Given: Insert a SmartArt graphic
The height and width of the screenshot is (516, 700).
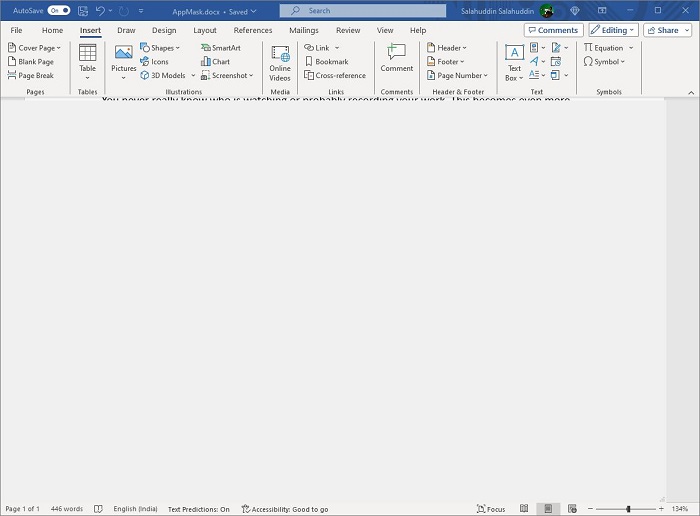Looking at the screenshot, I should point(221,48).
